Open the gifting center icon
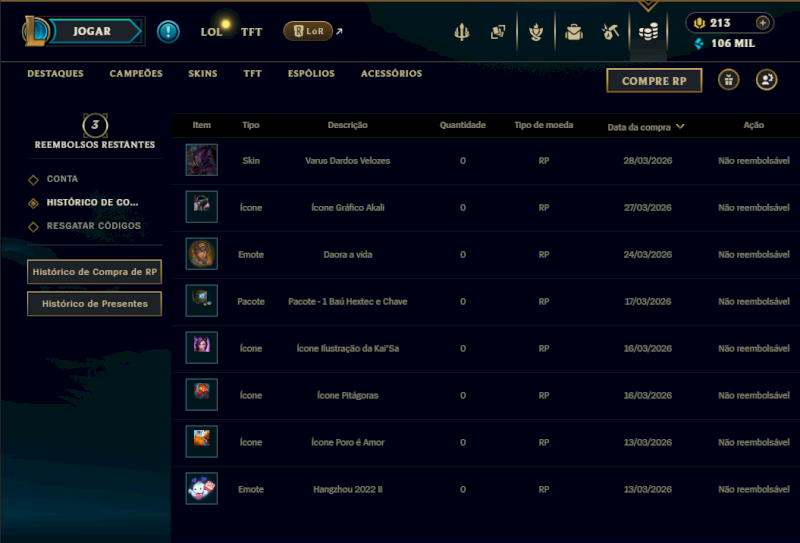800x543 pixels. click(729, 80)
